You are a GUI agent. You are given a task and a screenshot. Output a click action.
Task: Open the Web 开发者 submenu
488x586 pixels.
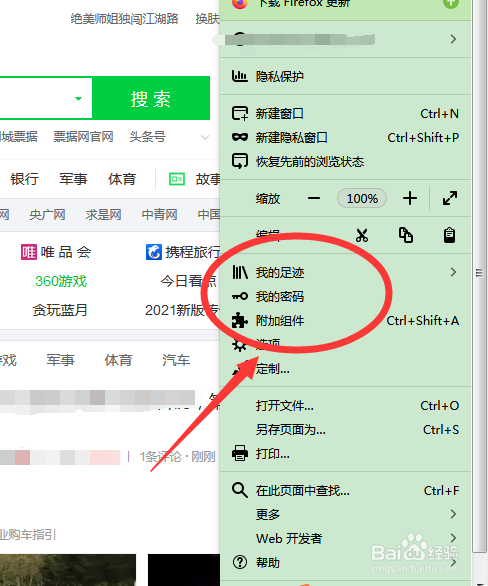coord(345,538)
